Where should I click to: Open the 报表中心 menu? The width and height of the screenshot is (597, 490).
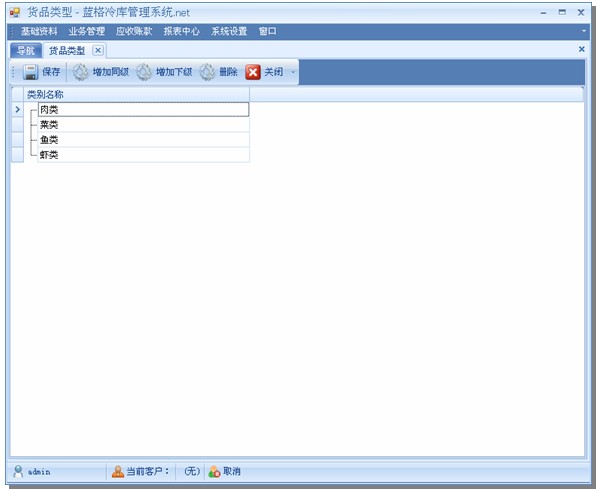click(x=182, y=31)
